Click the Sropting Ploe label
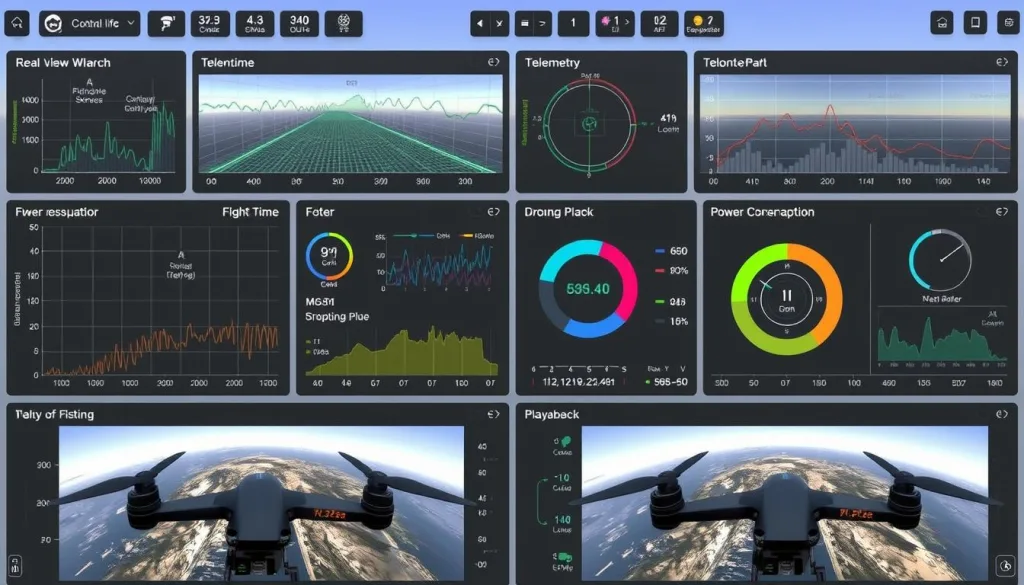Viewport: 1024px width, 585px height. (337, 317)
